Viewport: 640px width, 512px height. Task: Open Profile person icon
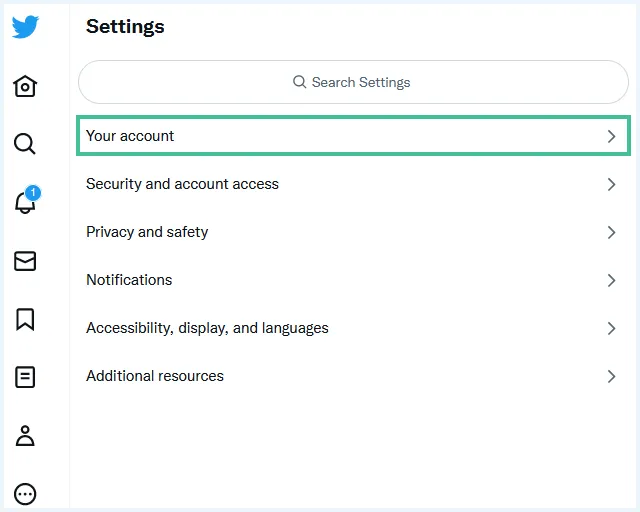25,436
